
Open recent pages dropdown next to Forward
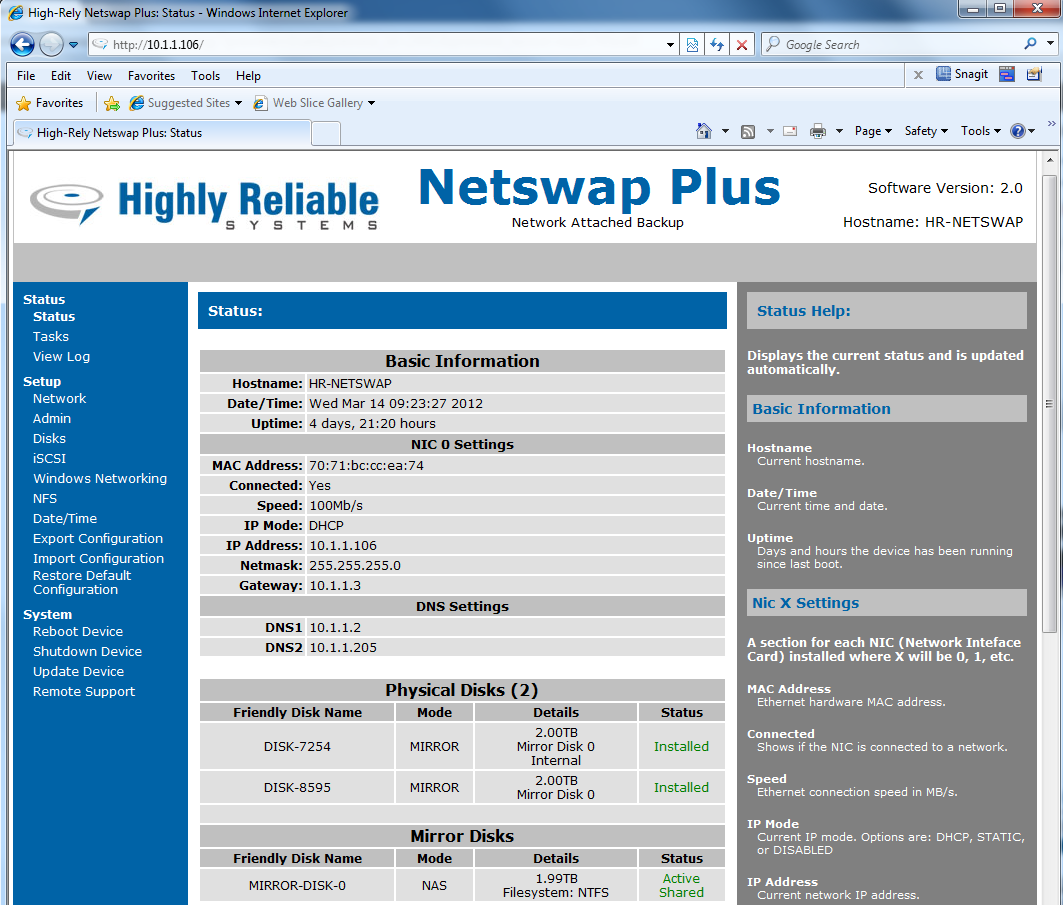73,45
